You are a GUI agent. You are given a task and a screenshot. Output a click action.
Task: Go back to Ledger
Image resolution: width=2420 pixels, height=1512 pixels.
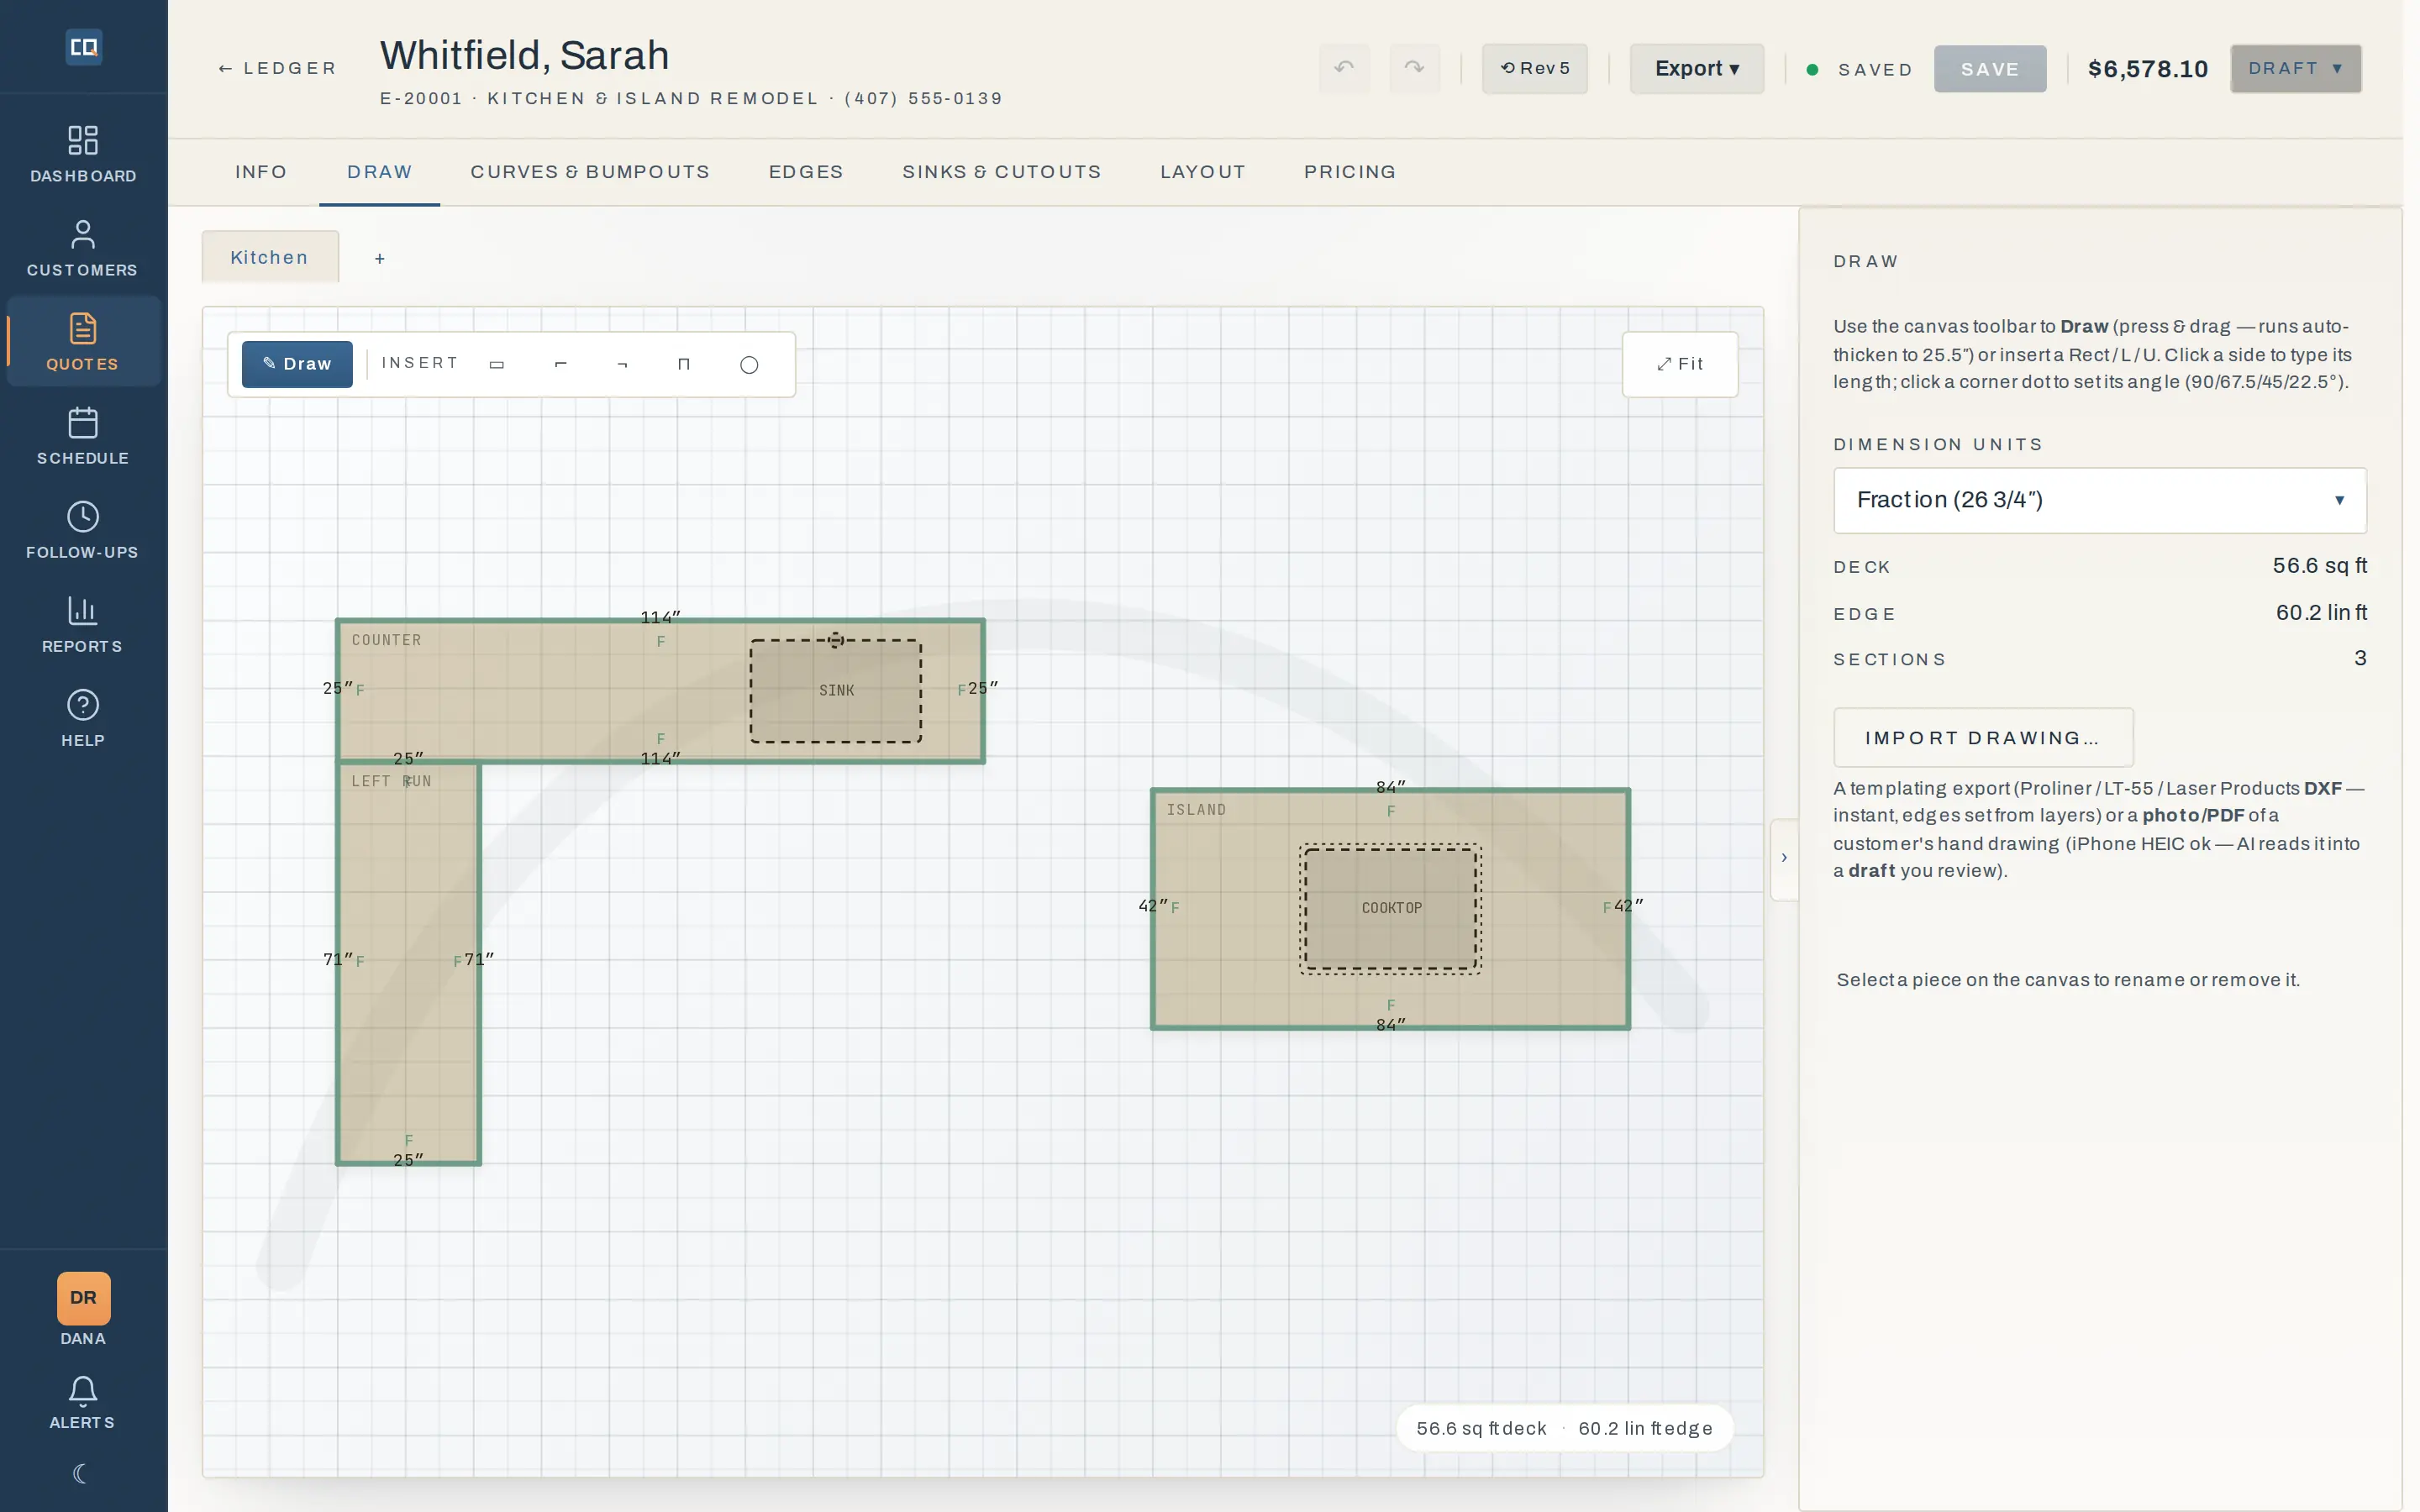277,68
